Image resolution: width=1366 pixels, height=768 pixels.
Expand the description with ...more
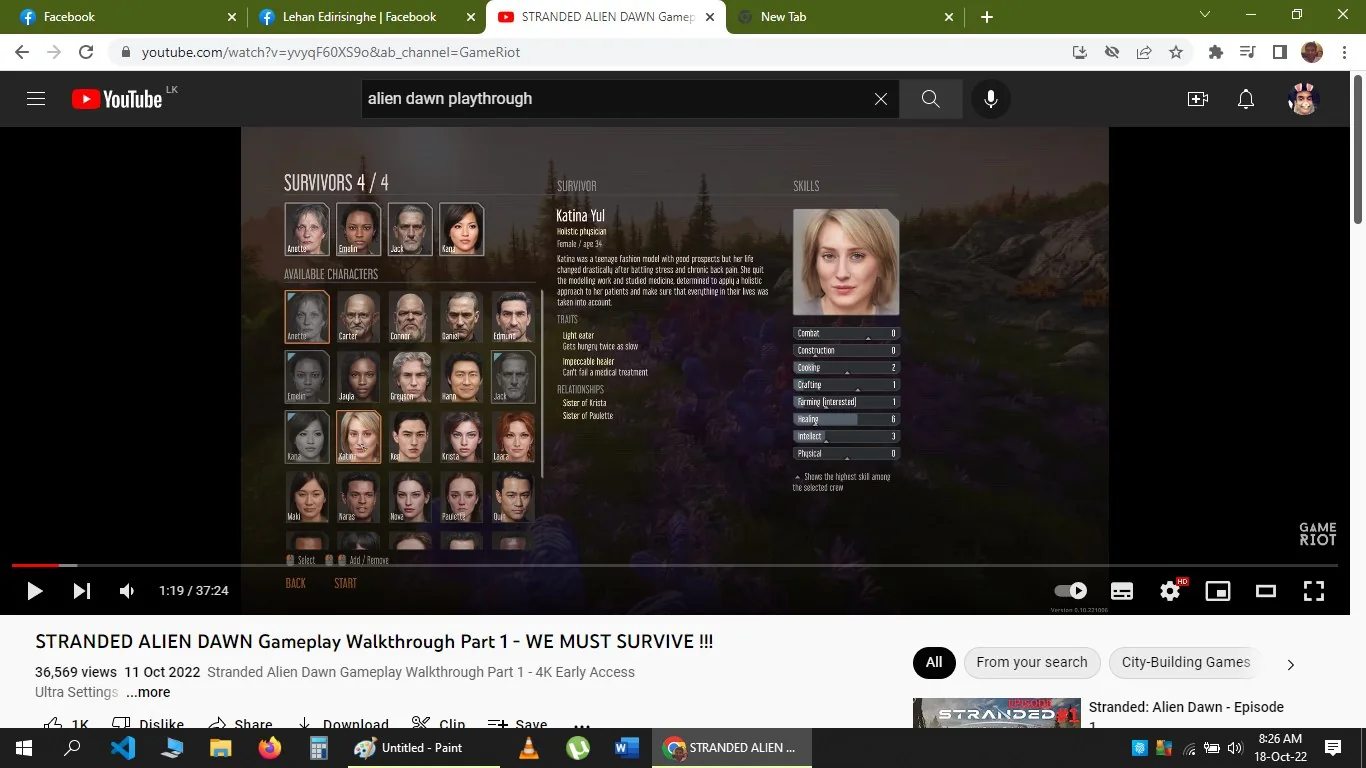coord(148,692)
